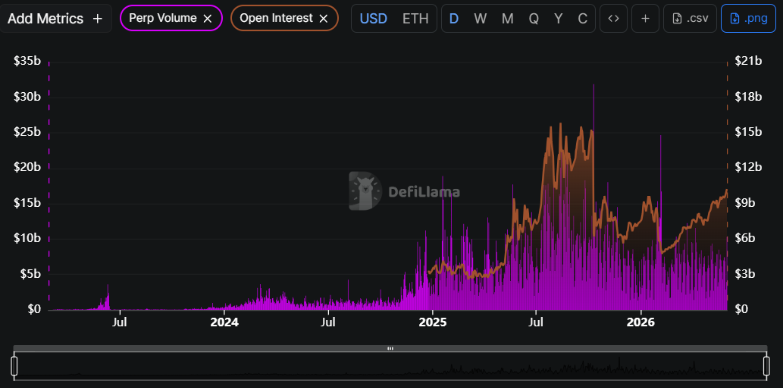
Task: Remove the Perp Volume metric chip
Action: click(x=208, y=19)
